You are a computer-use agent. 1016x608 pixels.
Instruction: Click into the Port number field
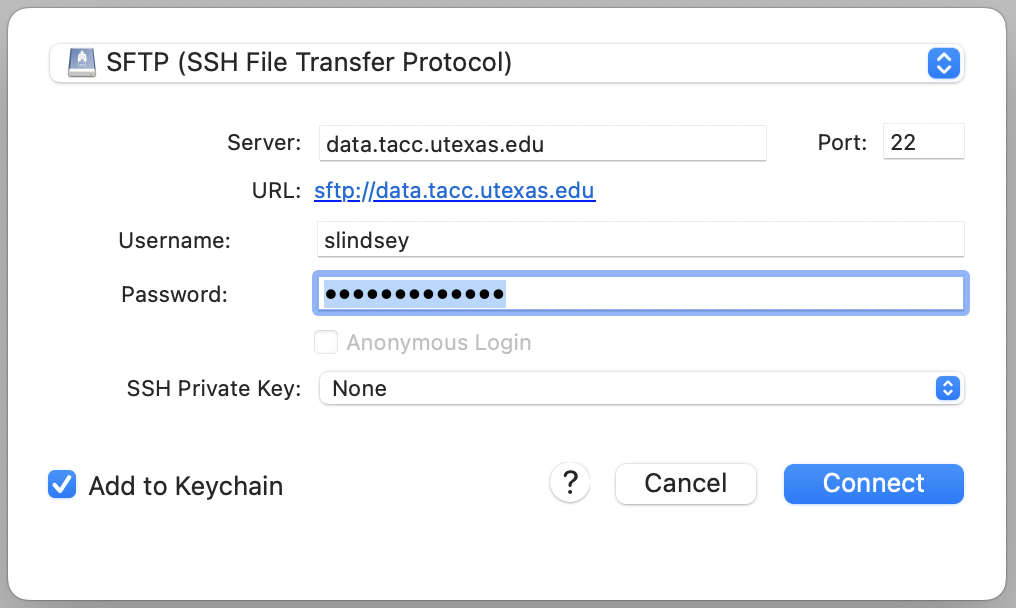[923, 143]
